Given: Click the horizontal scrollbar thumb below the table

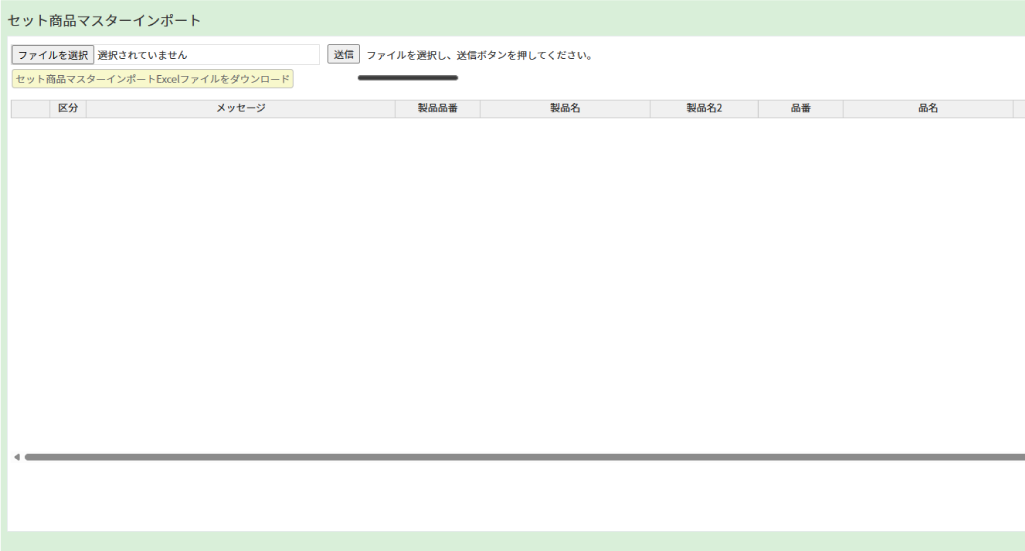Looking at the screenshot, I should pyautogui.click(x=520, y=457).
